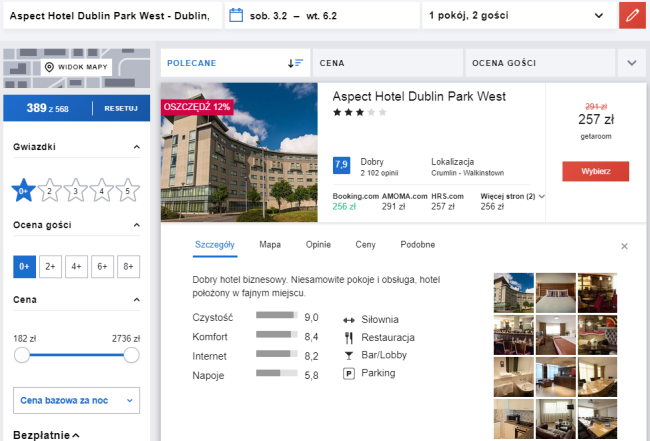
Task: Switch to the Ceny tab
Action: (x=365, y=245)
